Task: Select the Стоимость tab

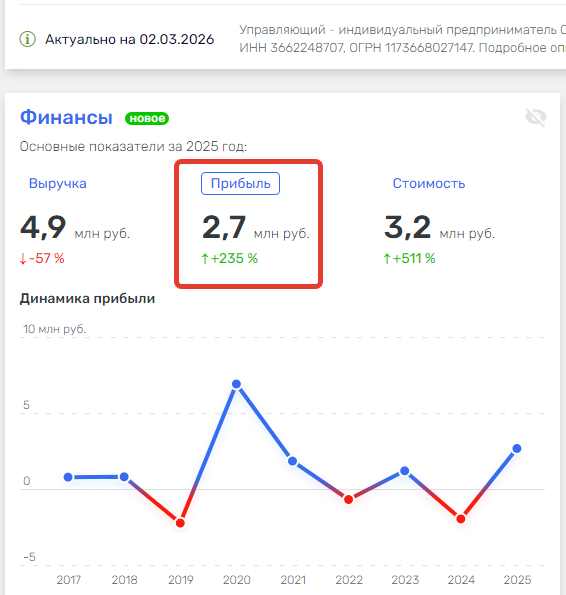Action: (x=429, y=183)
